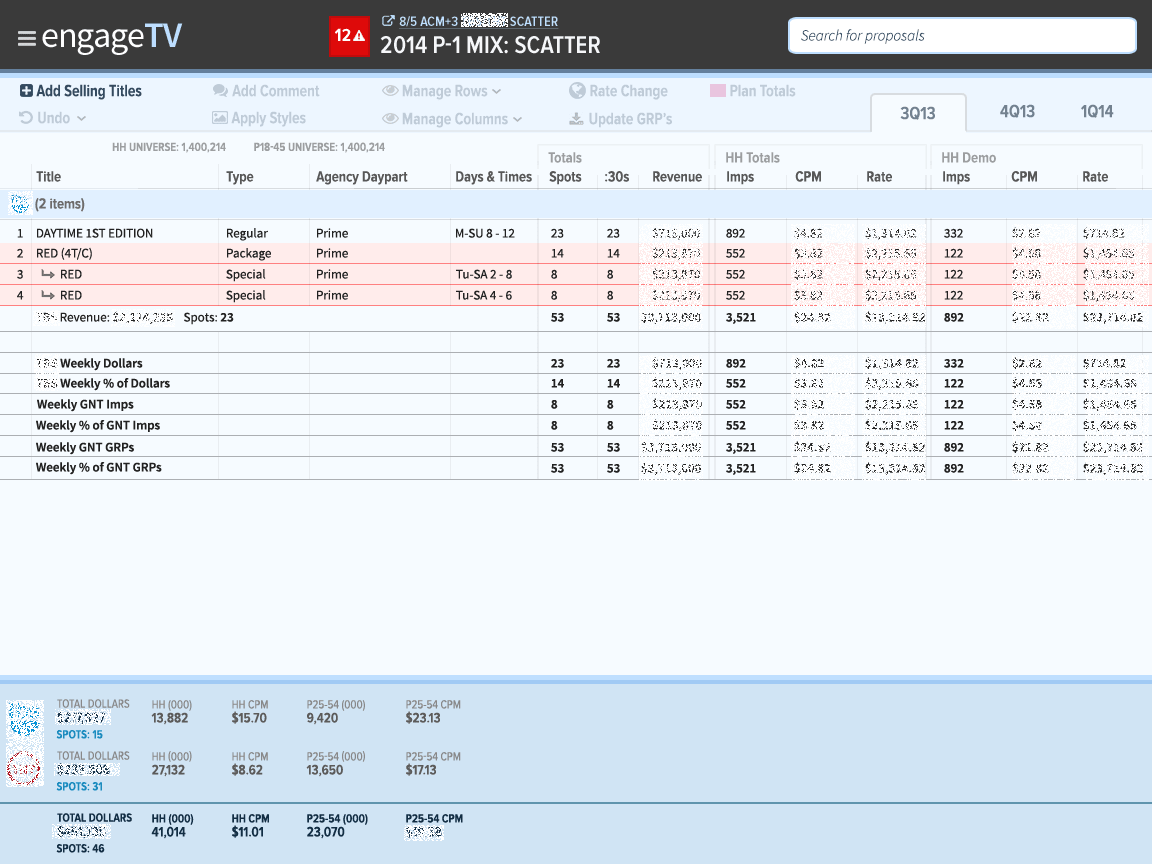
Task: Click the network logo in group row
Action: tap(19, 204)
